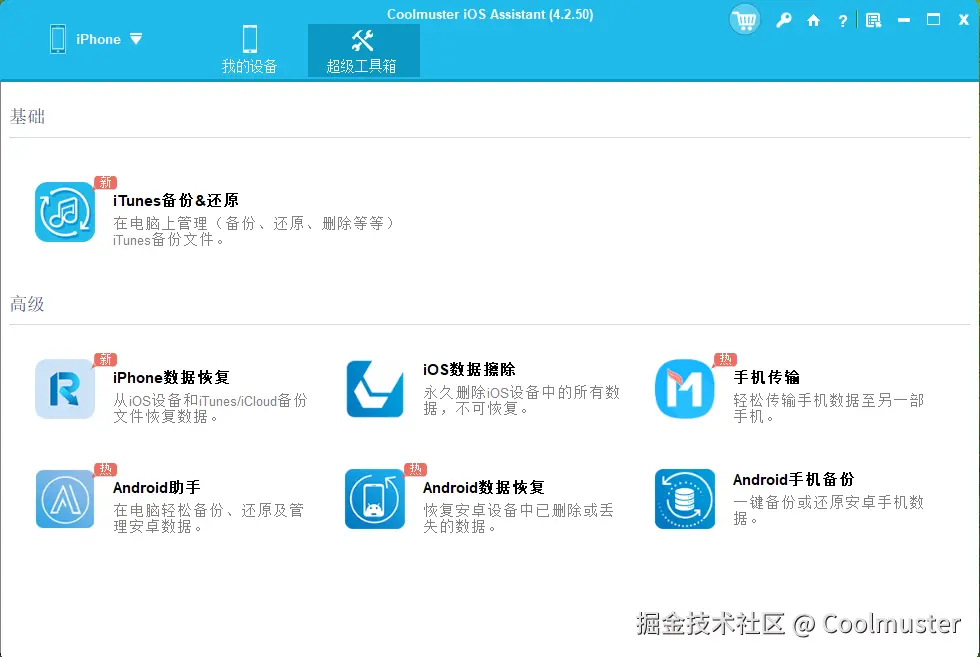Image resolution: width=980 pixels, height=657 pixels.
Task: Launch the iOS数据擦除 eraser icon
Action: [374, 390]
